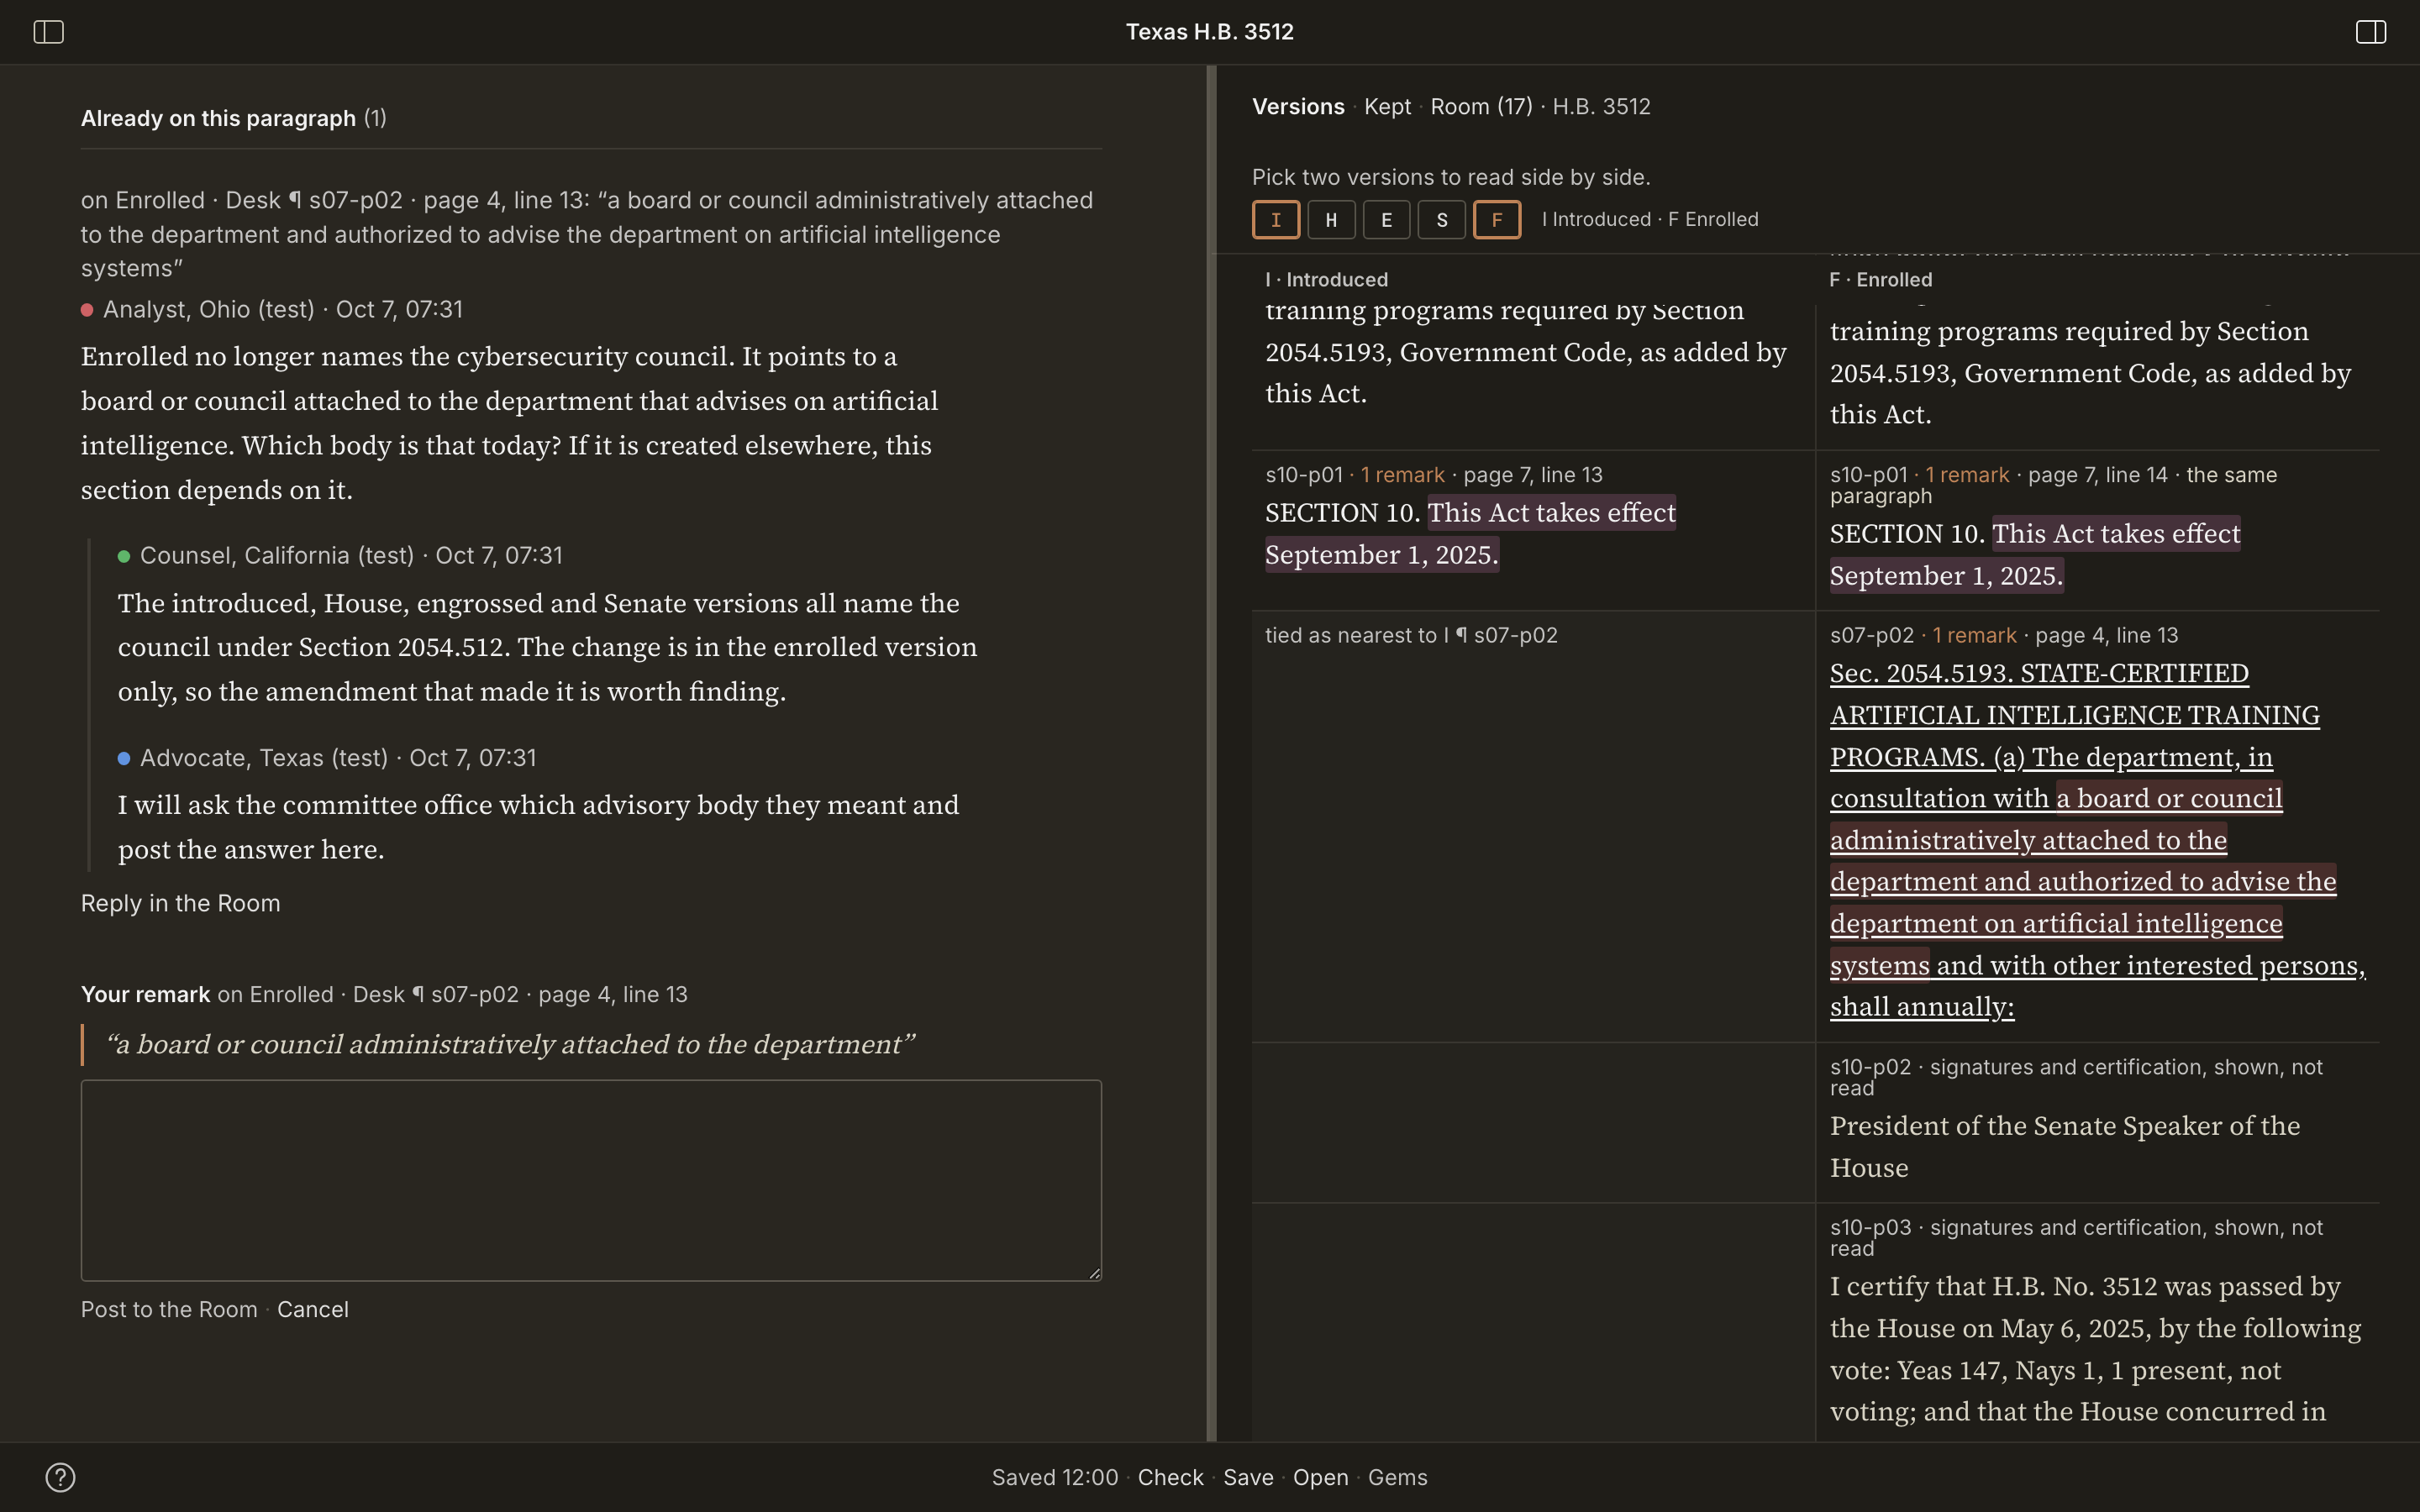The height and width of the screenshot is (1512, 2420).
Task: Cancel the remark draft
Action: [x=313, y=1310]
